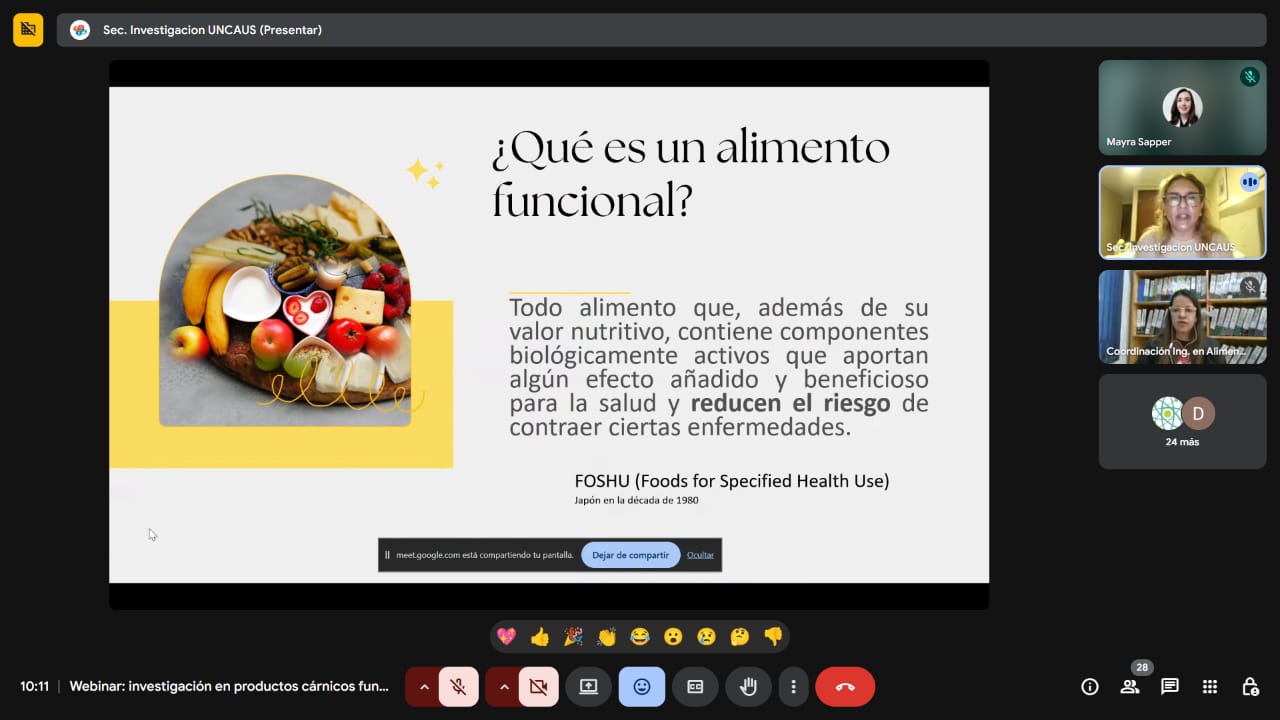This screenshot has height=720, width=1280.
Task: Open host controls lock icon
Action: point(1250,687)
